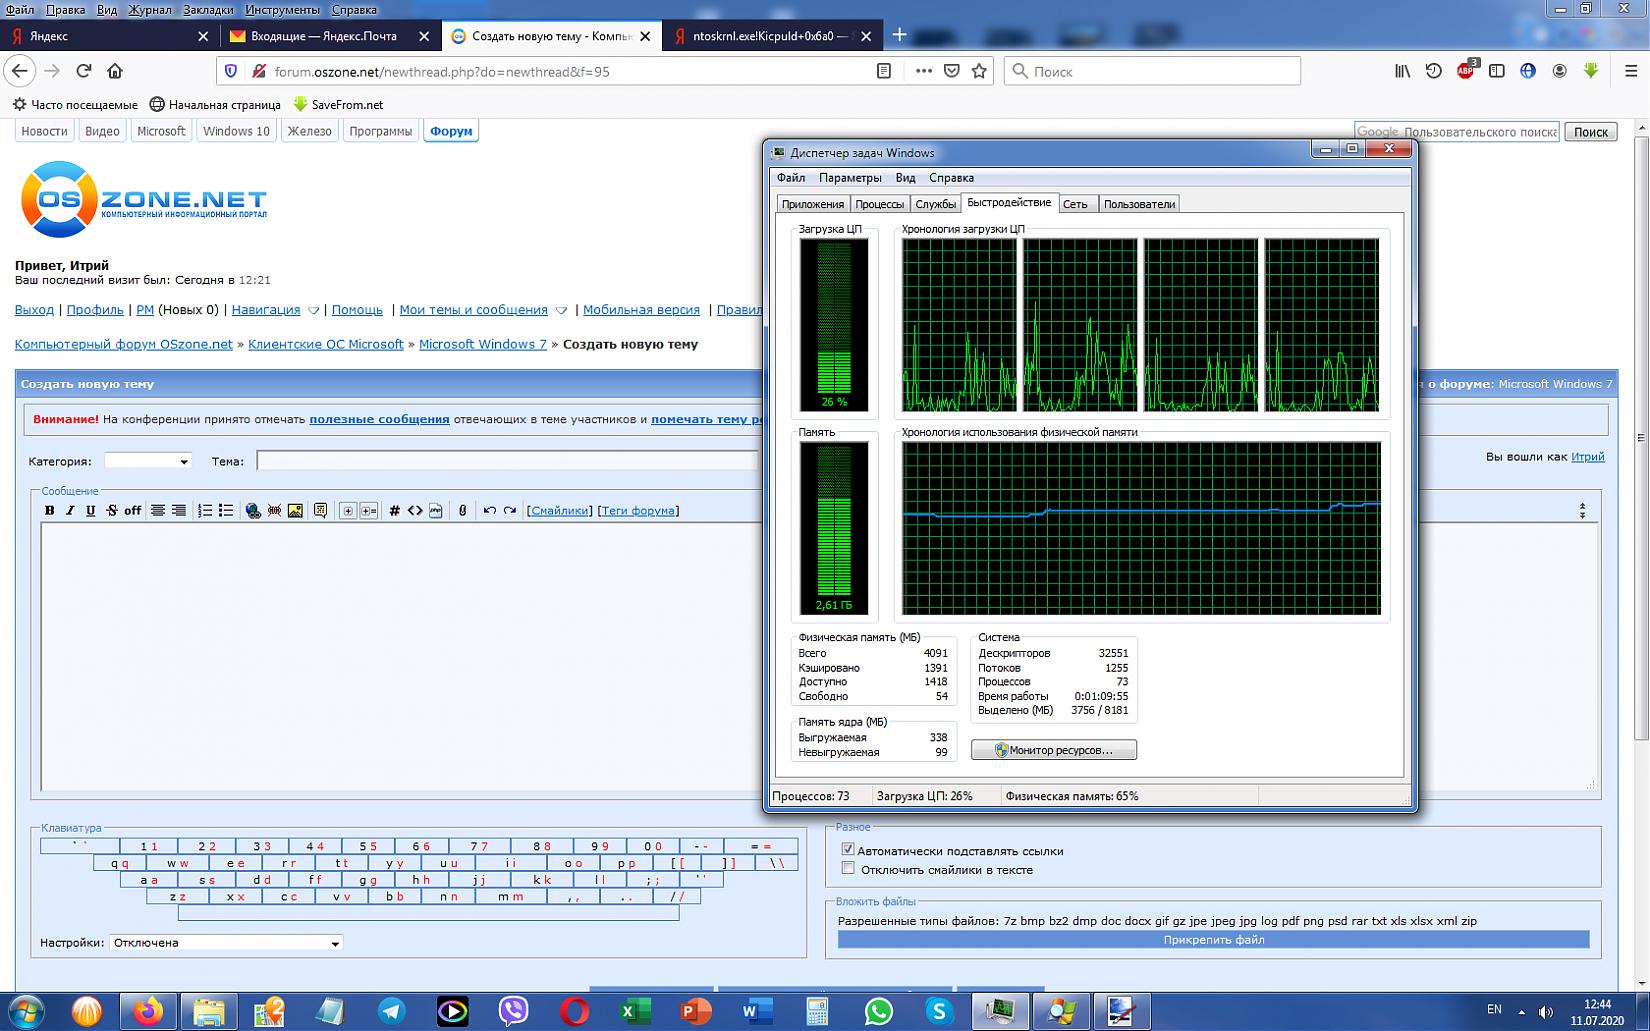Click the paperclip attachment icon
Viewport: 1650px width, 1031px height.
(x=462, y=511)
